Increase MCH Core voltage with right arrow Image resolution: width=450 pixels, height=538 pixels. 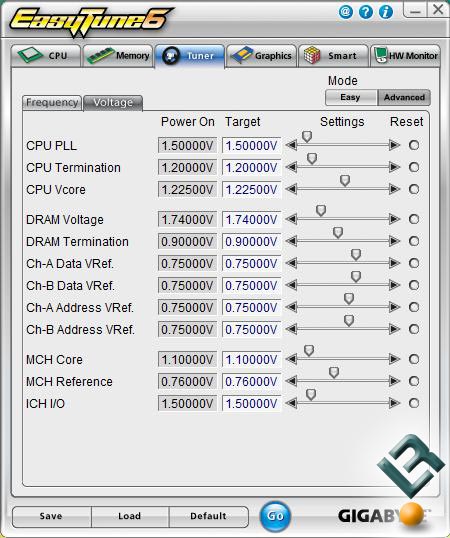(394, 359)
